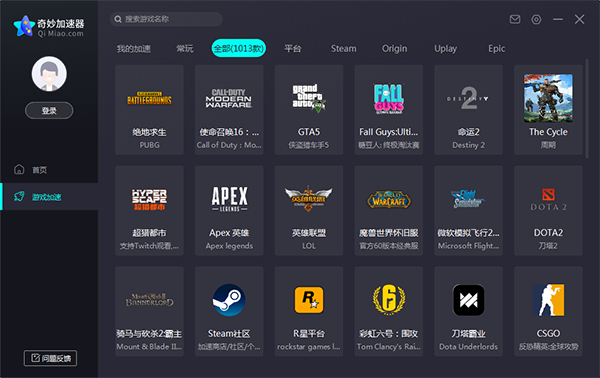Select the 全部(1013款) tab
This screenshot has height=378, width=600.
pyautogui.click(x=238, y=48)
